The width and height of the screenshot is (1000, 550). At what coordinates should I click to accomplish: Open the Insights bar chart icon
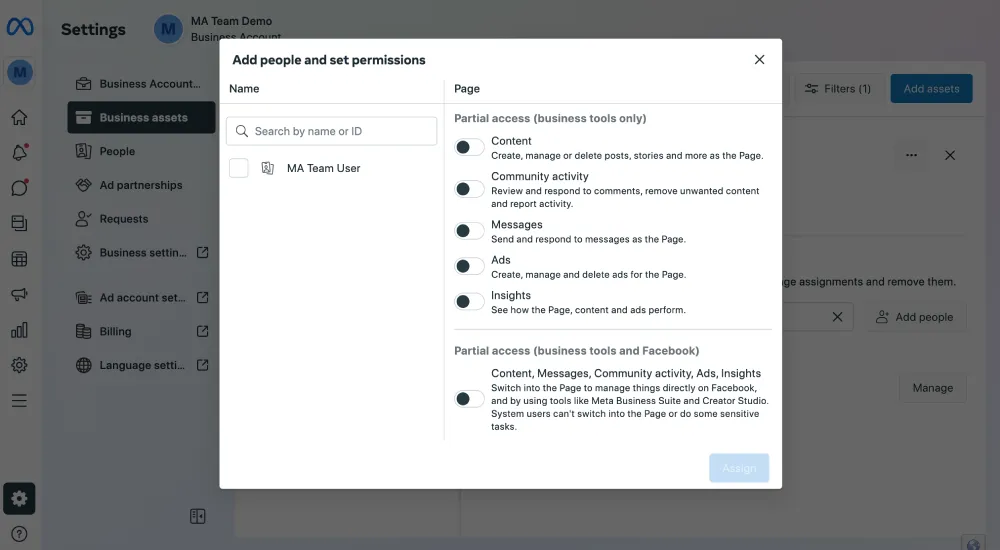tap(19, 330)
